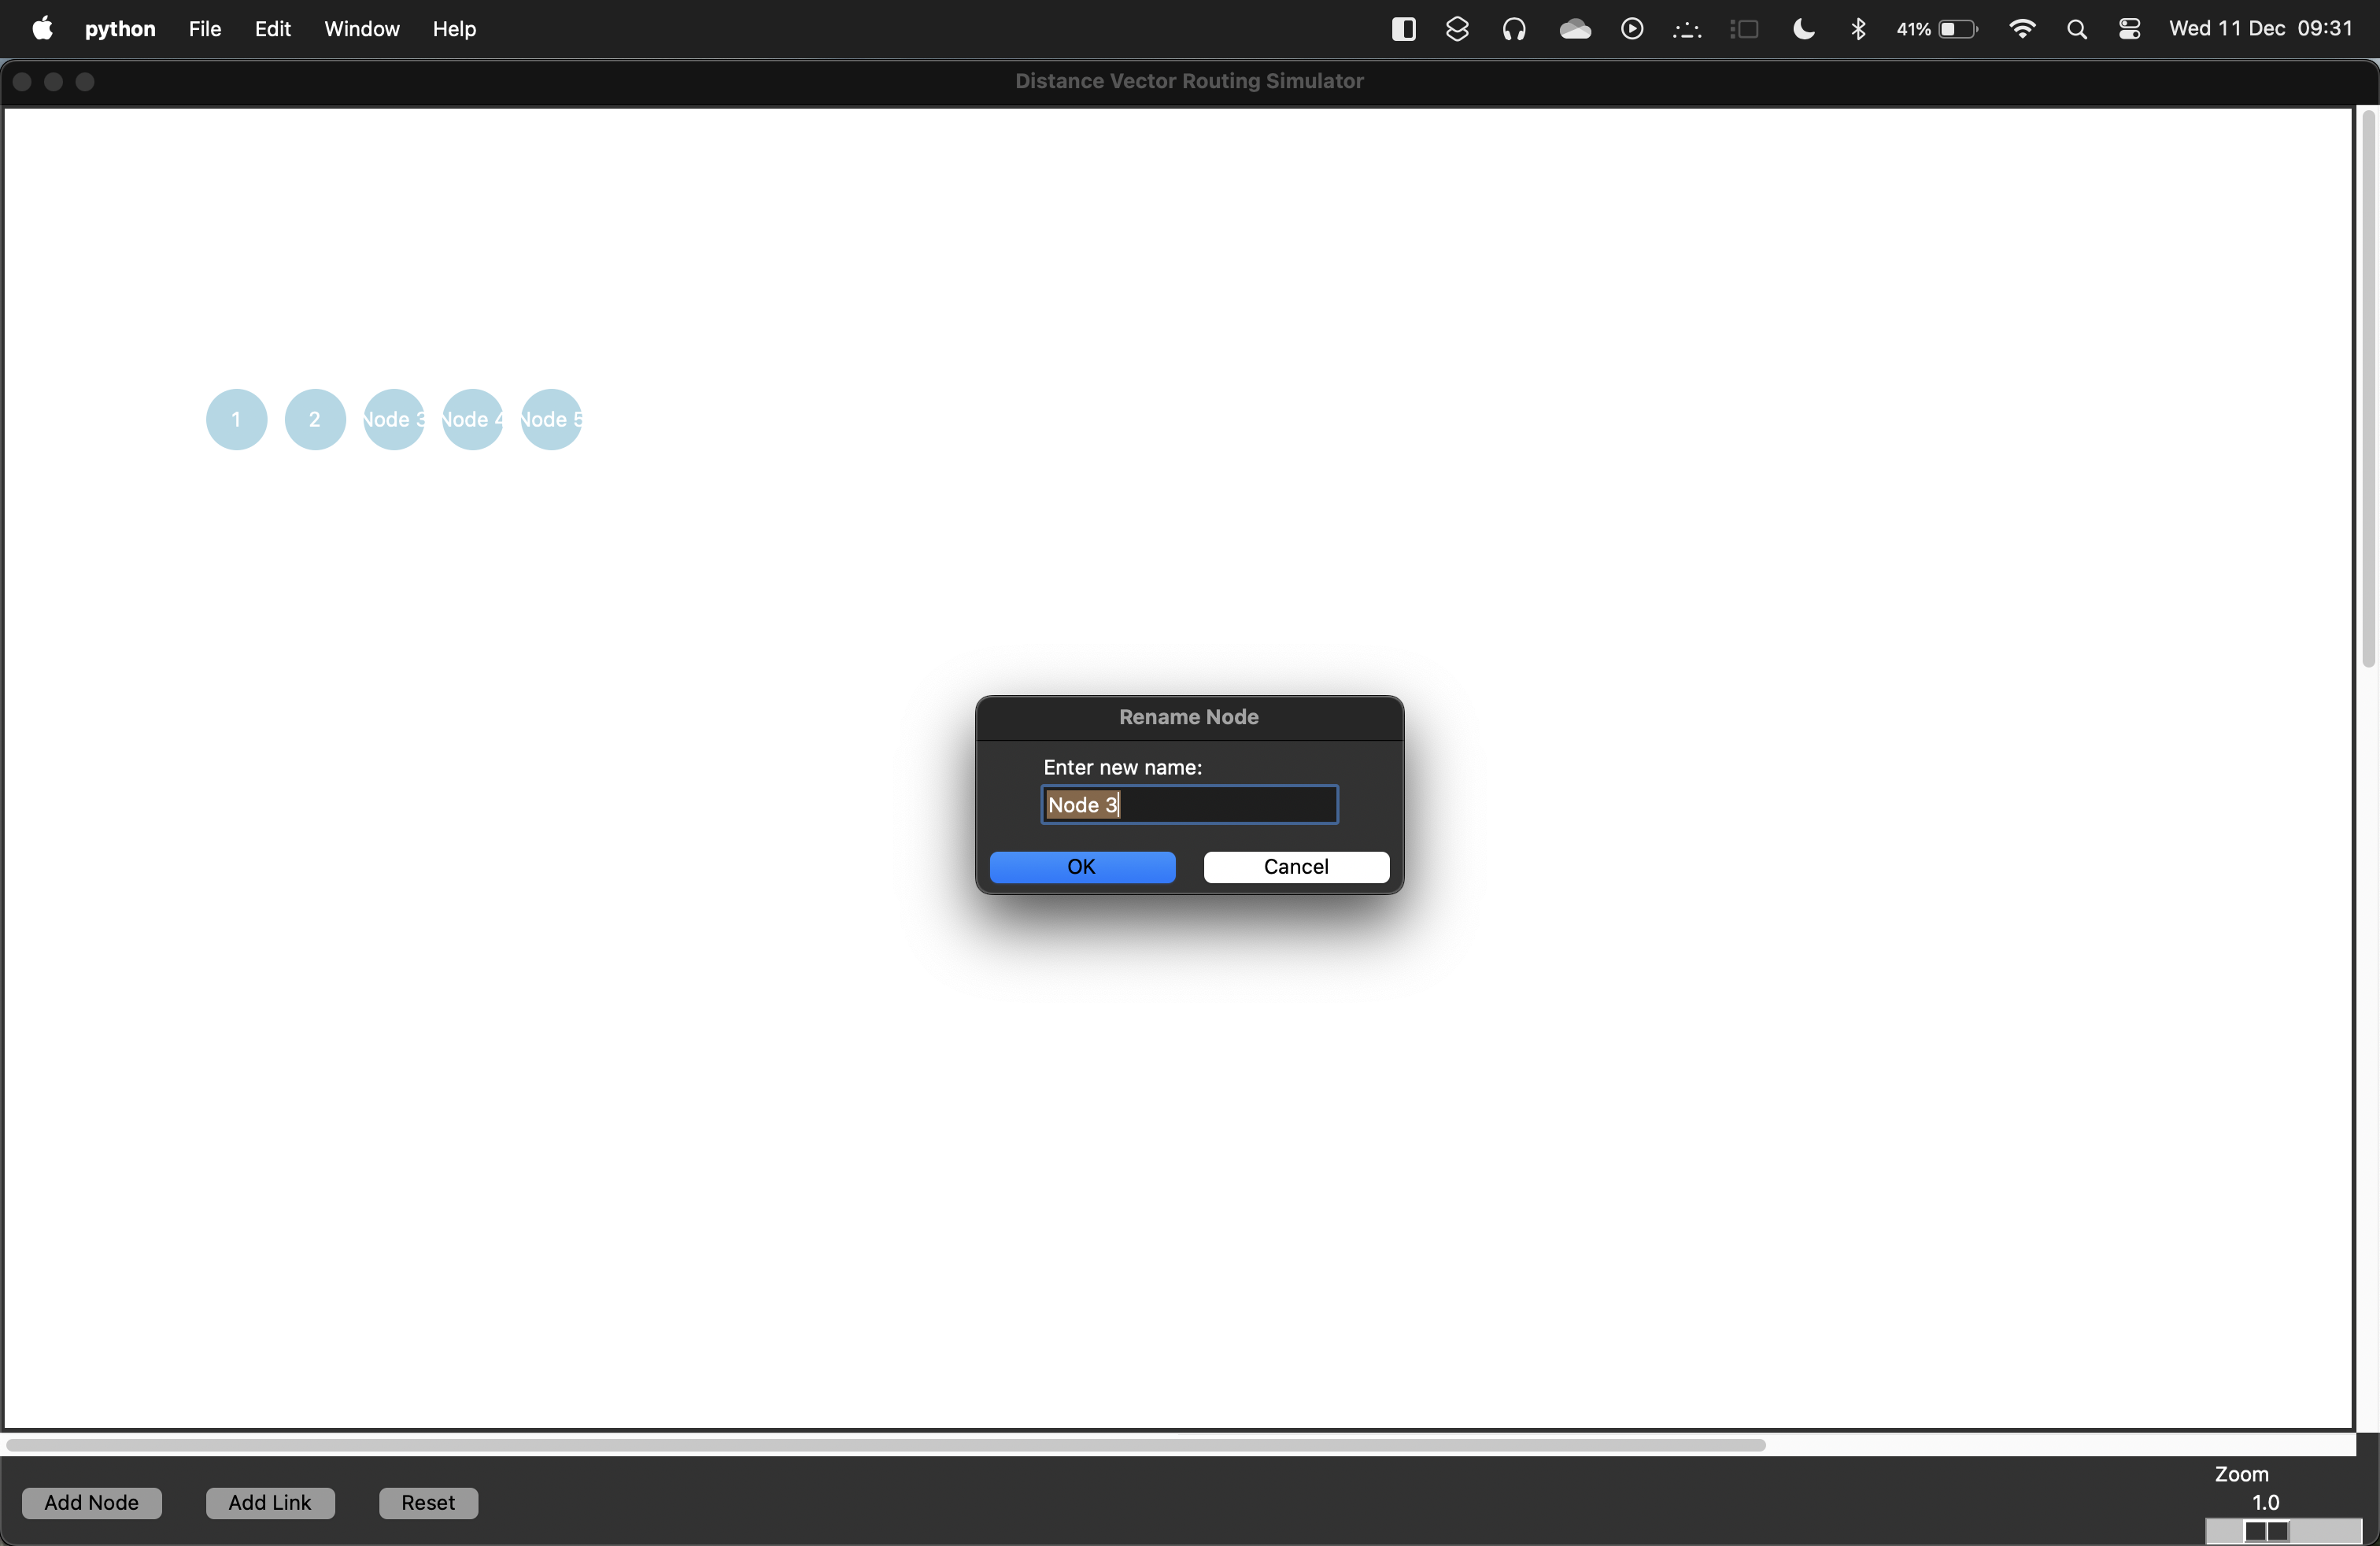Open the Apple menu
The height and width of the screenshot is (1546, 2380).
pos(42,29)
